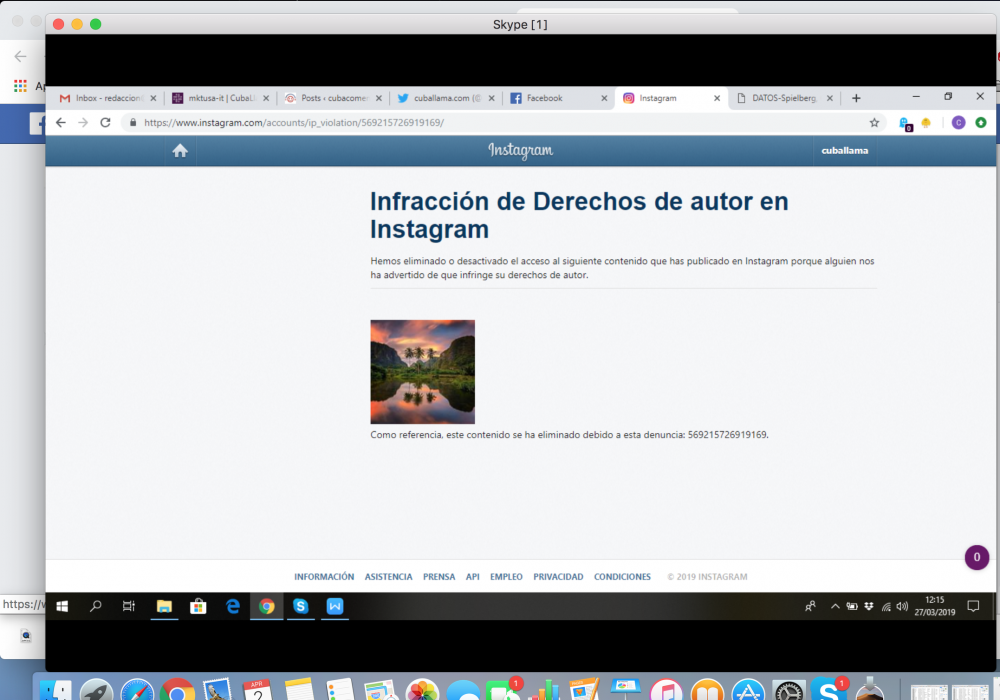
Task: Close the Instagram browser tab
Action: [716, 98]
